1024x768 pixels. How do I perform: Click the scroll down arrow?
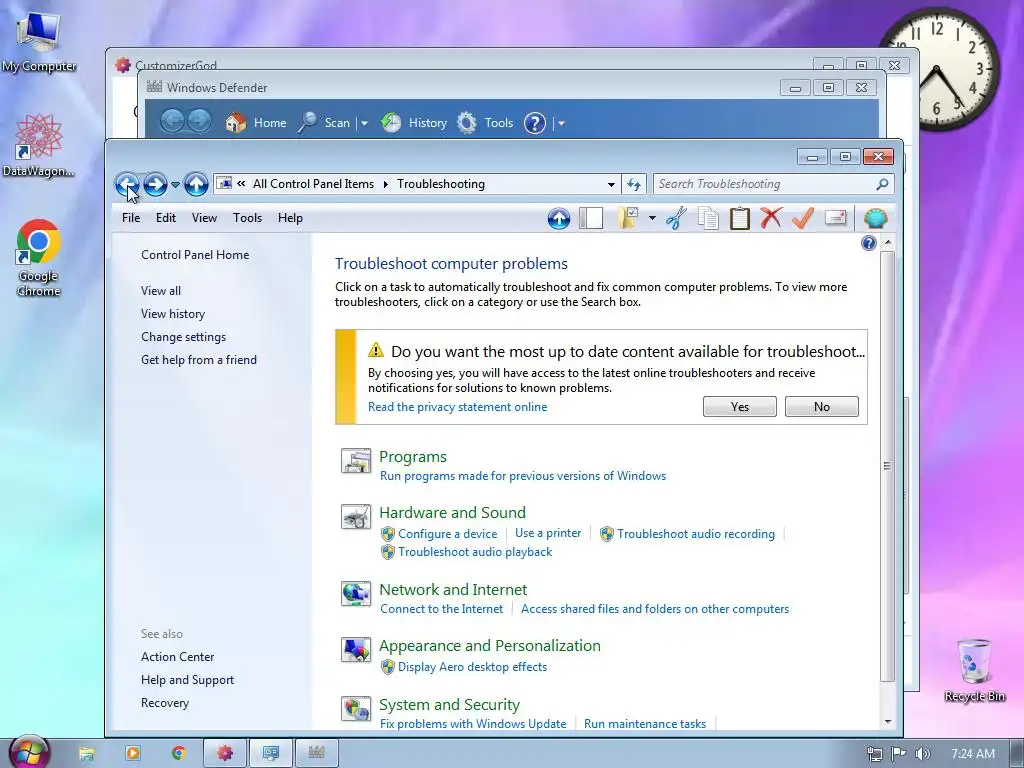(x=888, y=721)
